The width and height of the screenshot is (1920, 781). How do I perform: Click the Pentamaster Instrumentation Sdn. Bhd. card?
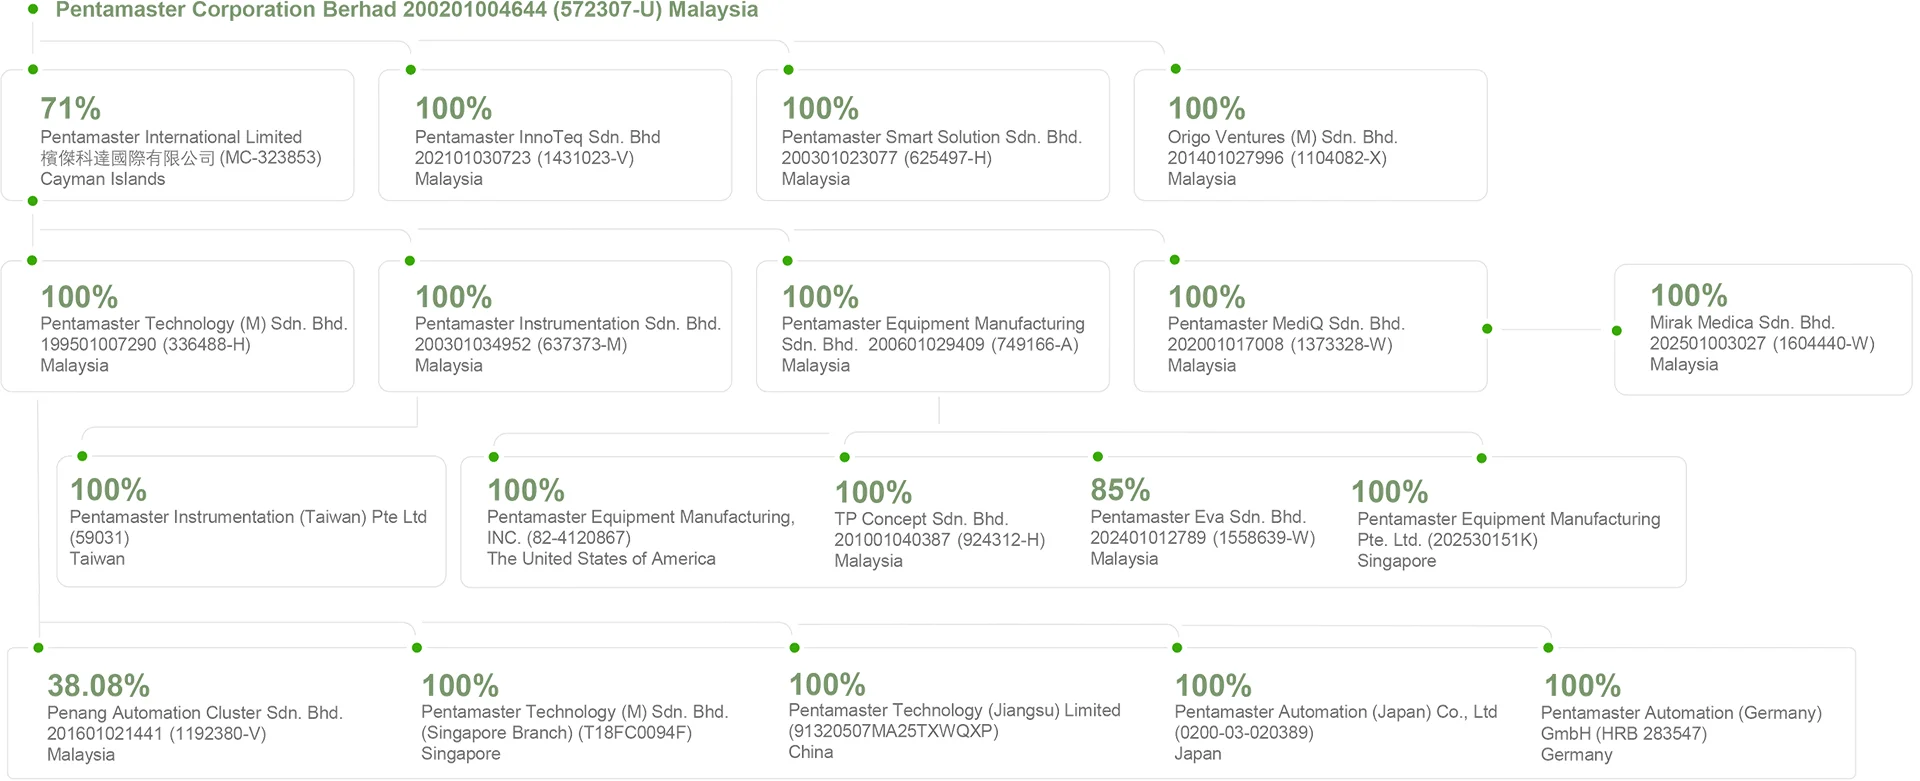click(x=555, y=326)
